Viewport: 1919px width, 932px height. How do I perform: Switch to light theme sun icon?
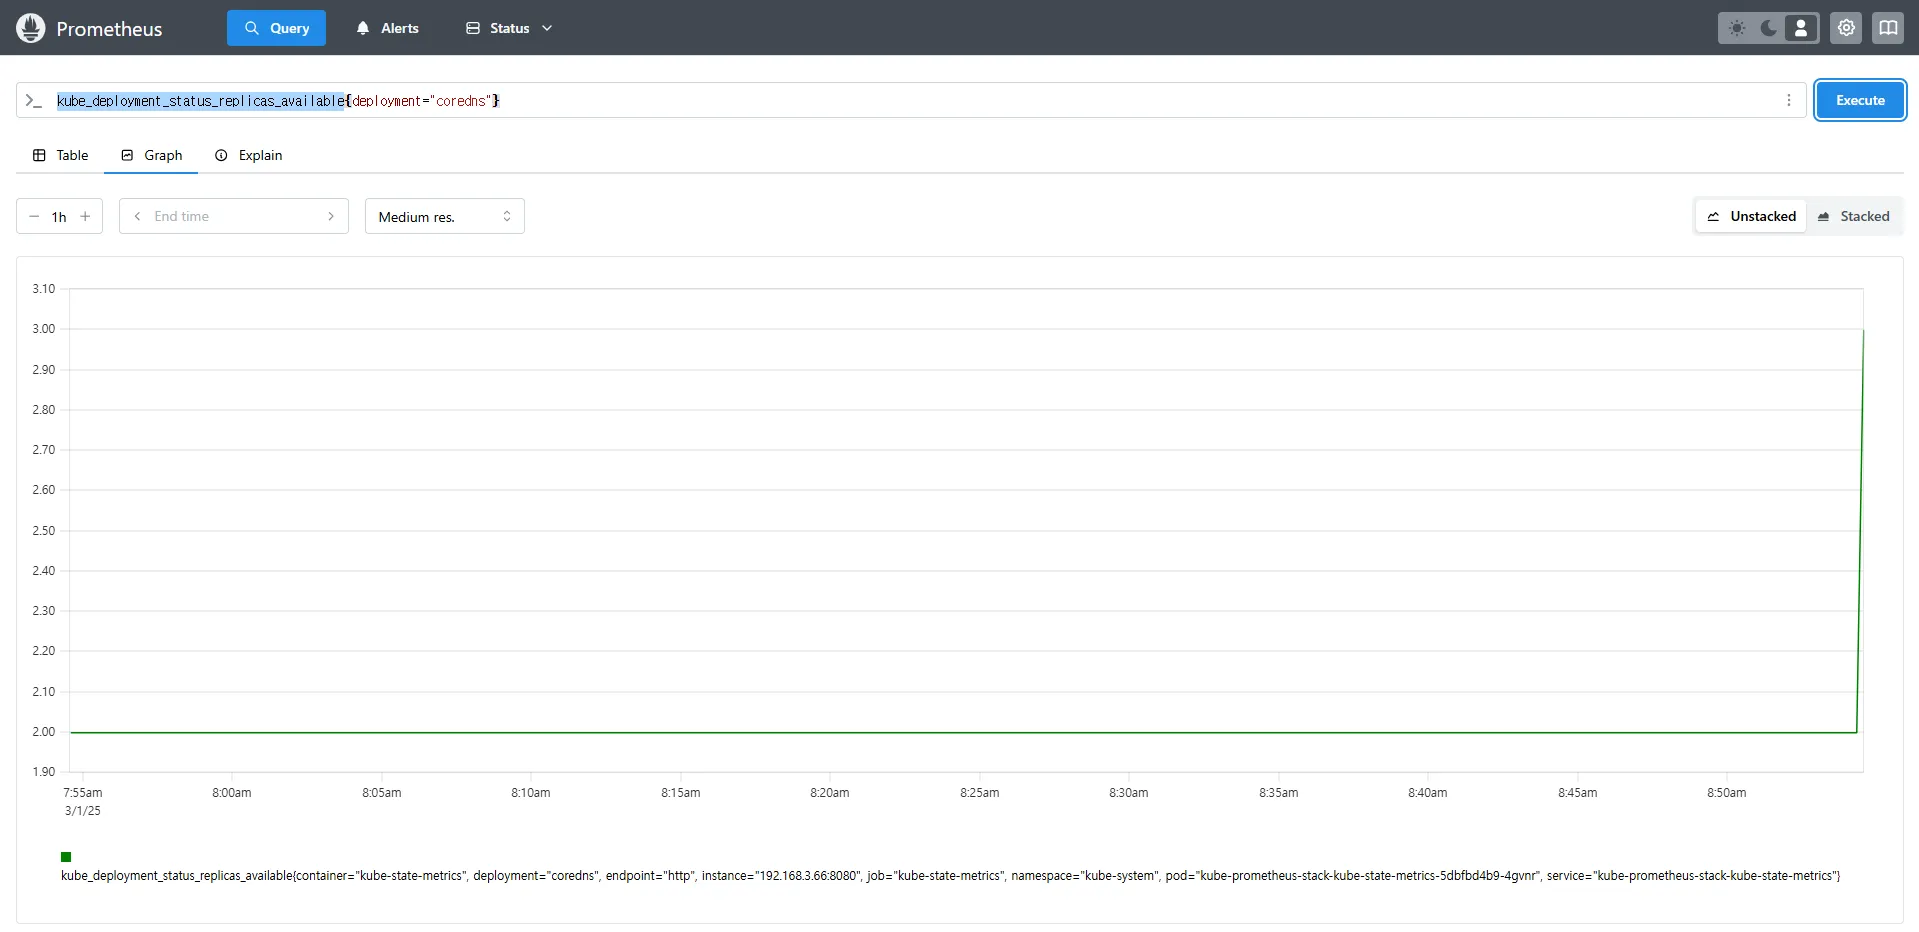click(x=1737, y=28)
